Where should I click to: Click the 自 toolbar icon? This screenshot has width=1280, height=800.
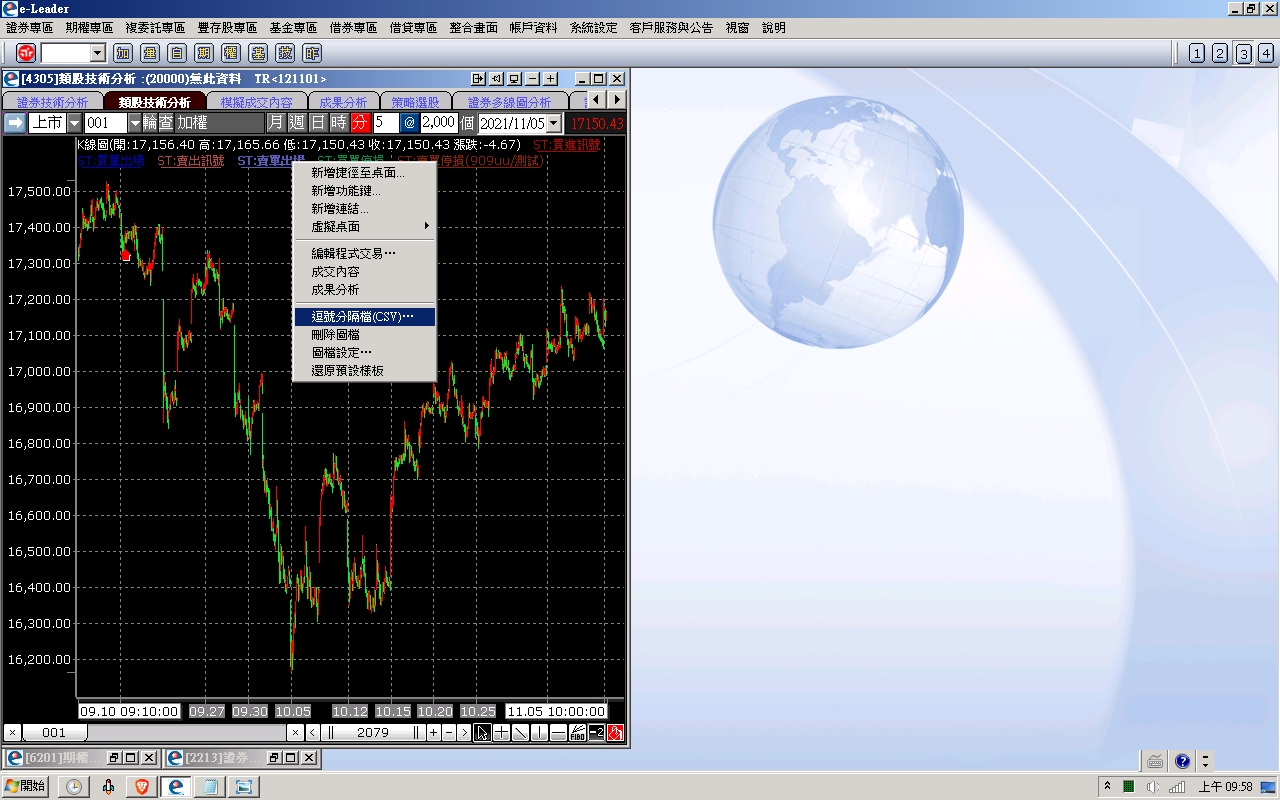point(178,53)
